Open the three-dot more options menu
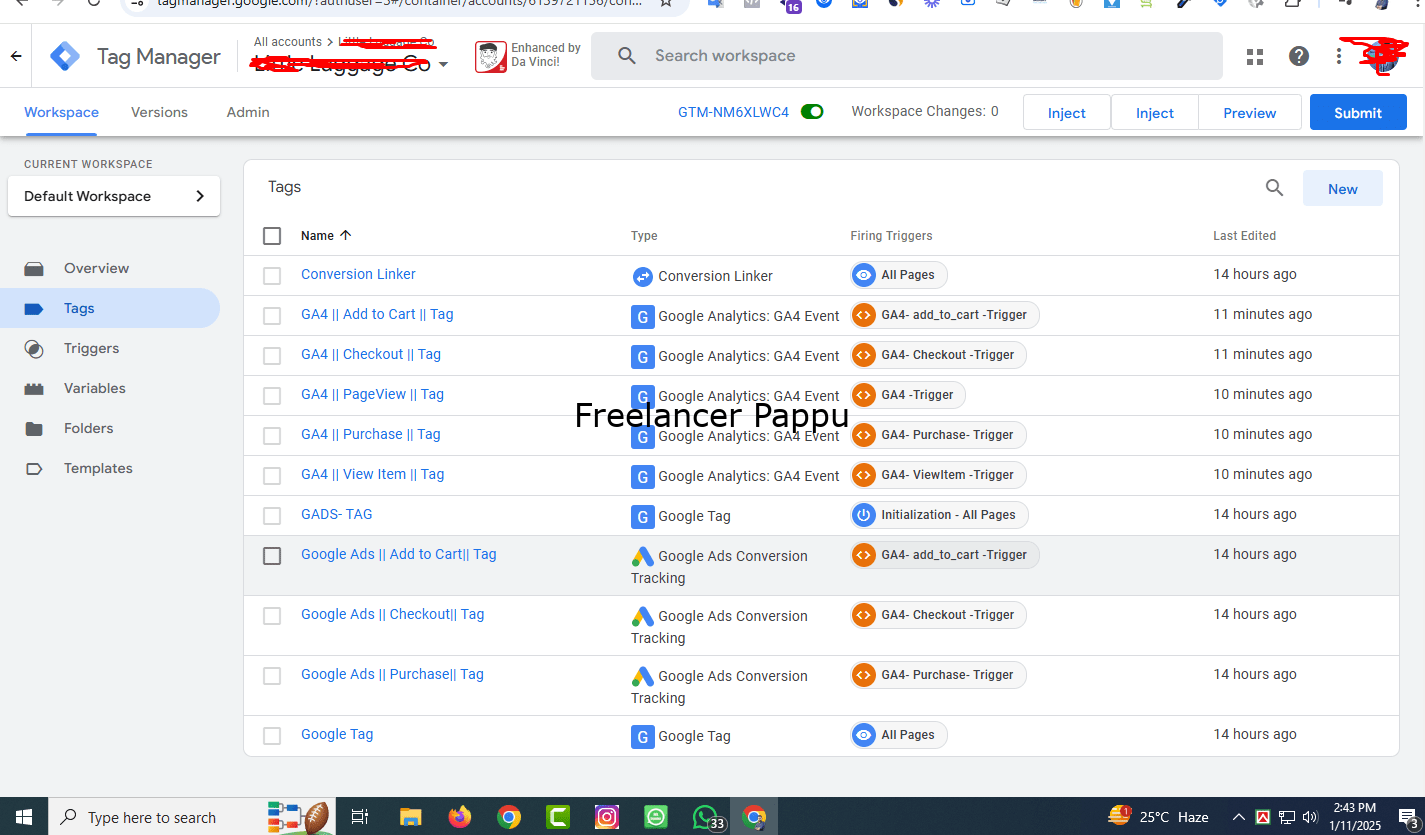 (x=1339, y=56)
